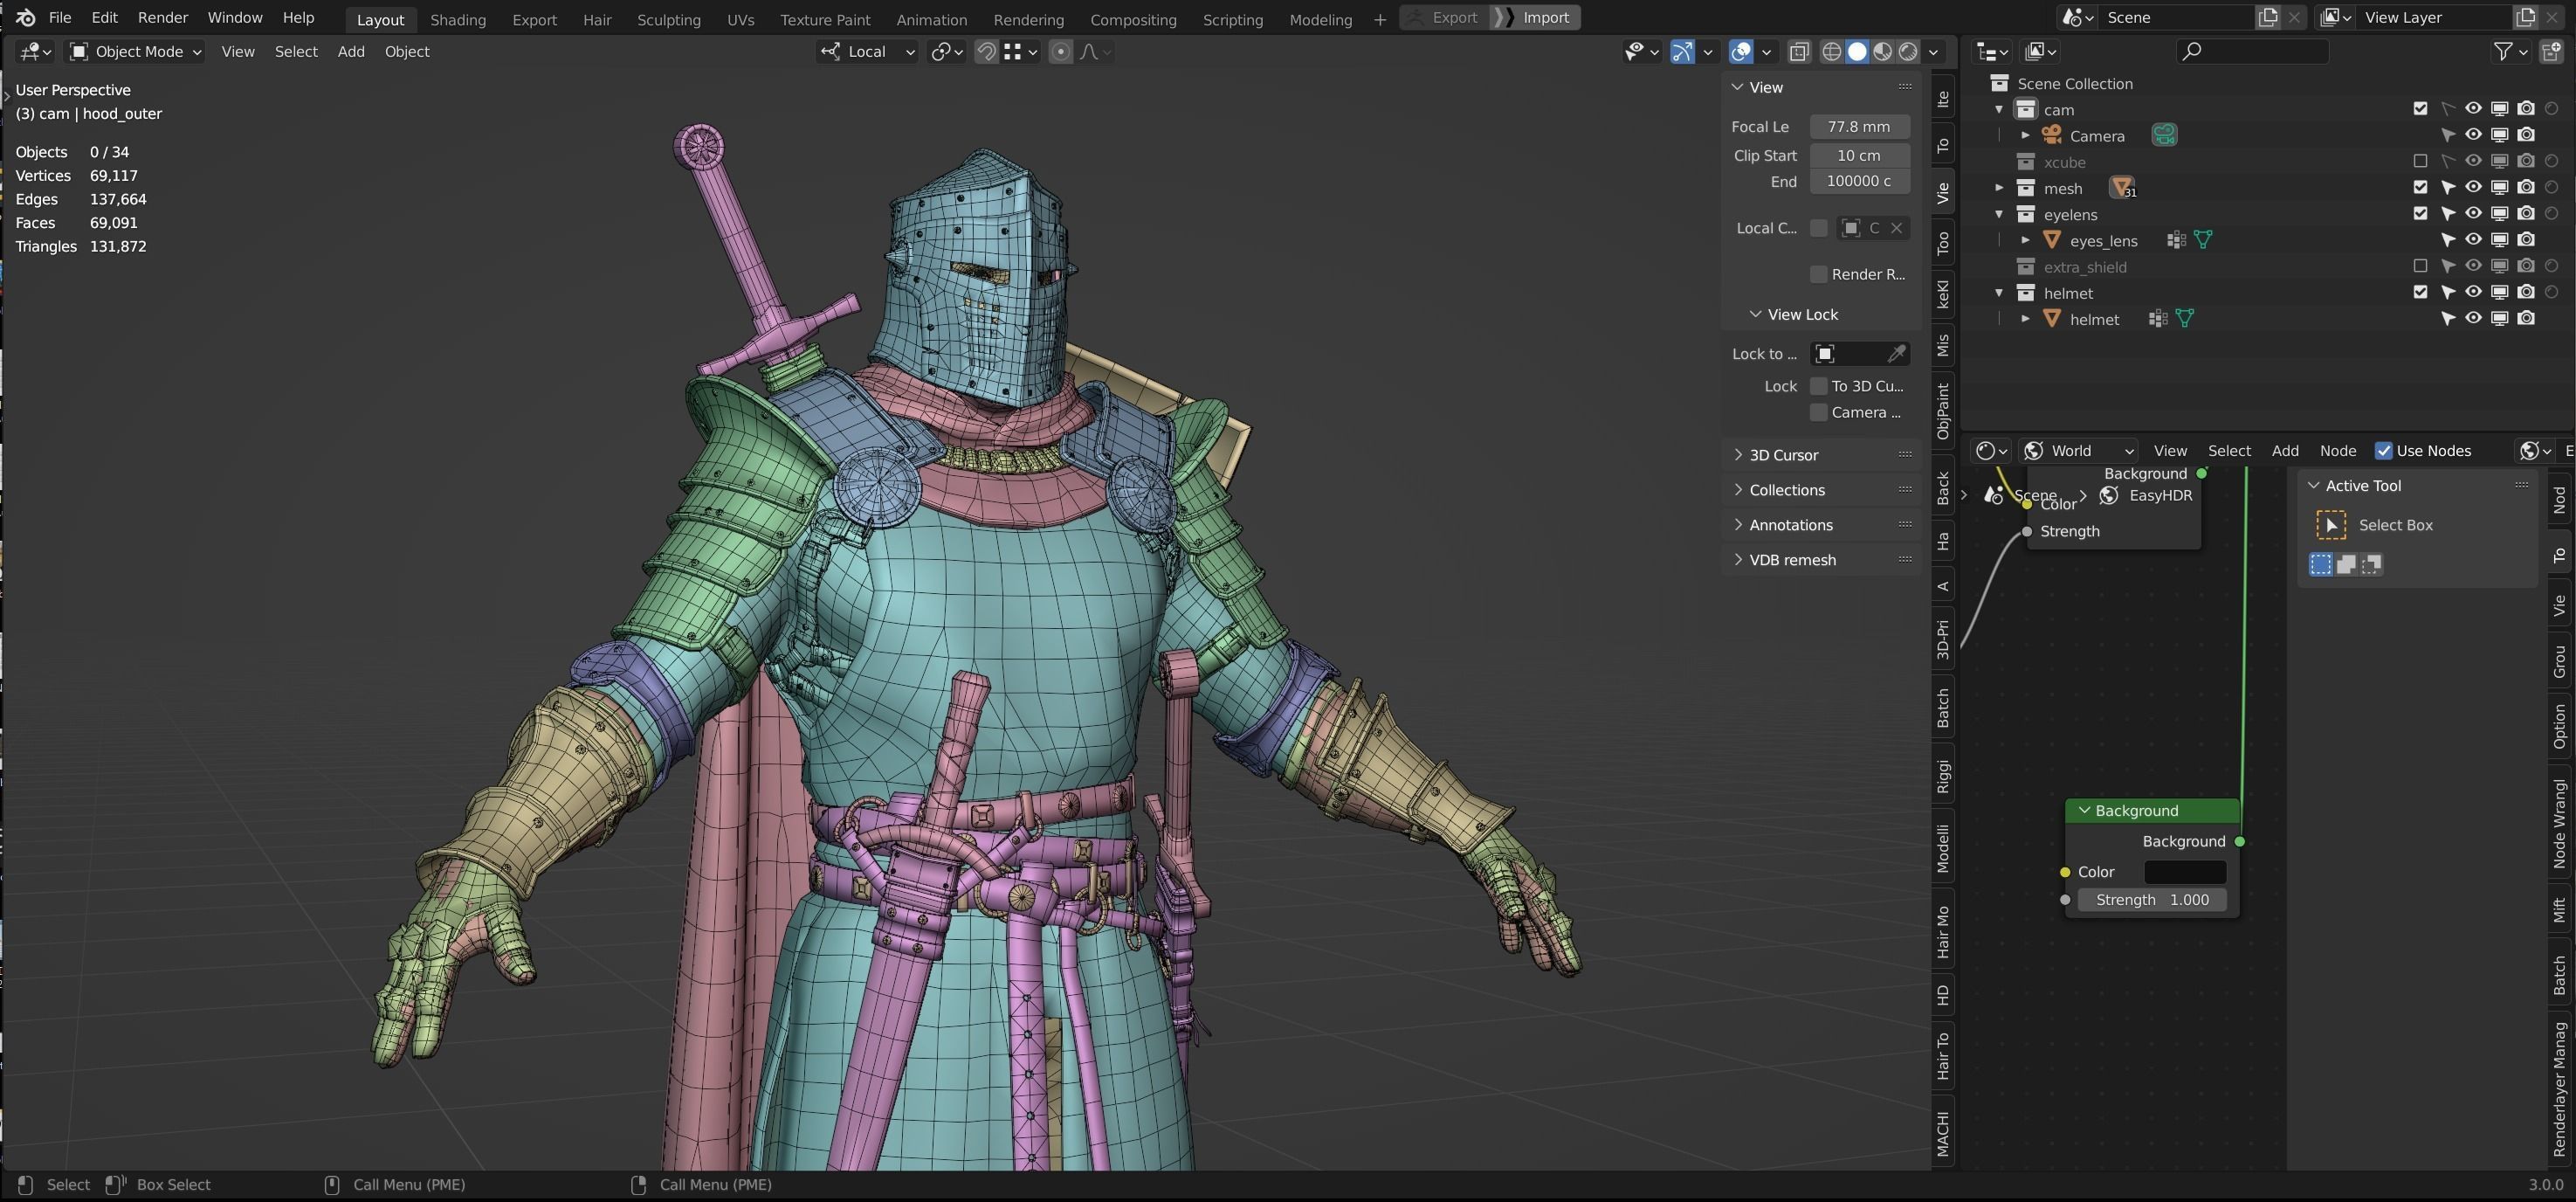The height and width of the screenshot is (1202, 2576).
Task: Enable the extra_shield collection checkbox
Action: click(x=2420, y=266)
